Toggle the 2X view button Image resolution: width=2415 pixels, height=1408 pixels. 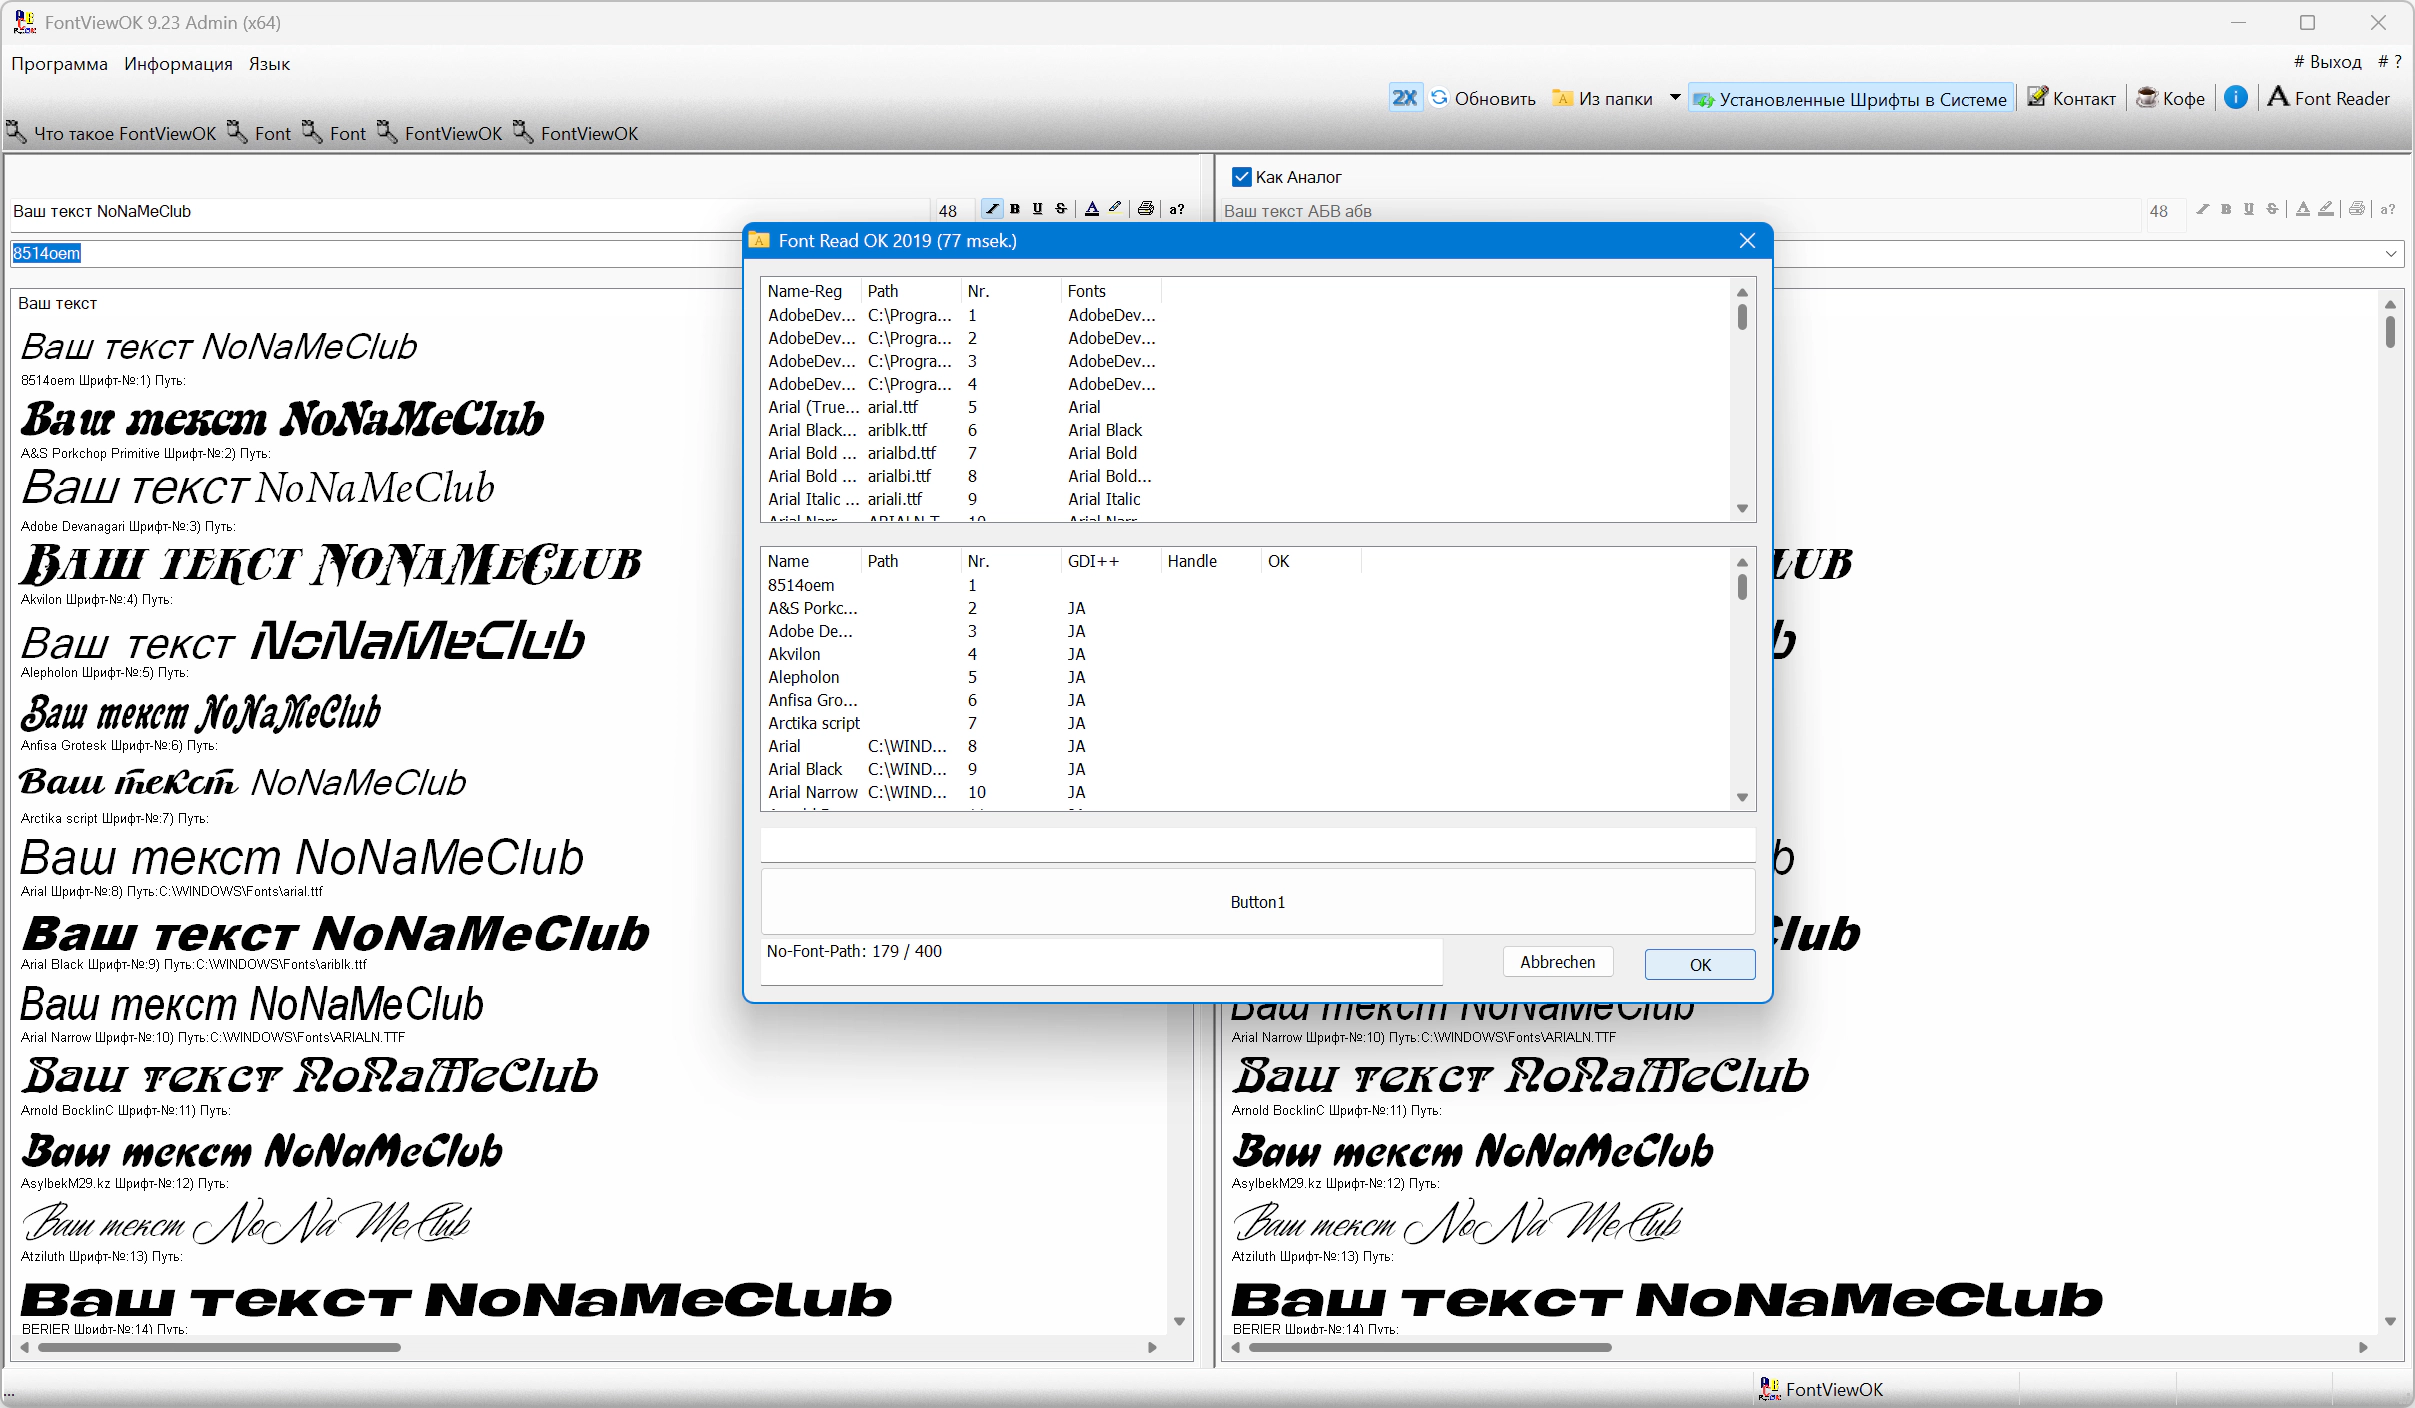pos(1404,98)
